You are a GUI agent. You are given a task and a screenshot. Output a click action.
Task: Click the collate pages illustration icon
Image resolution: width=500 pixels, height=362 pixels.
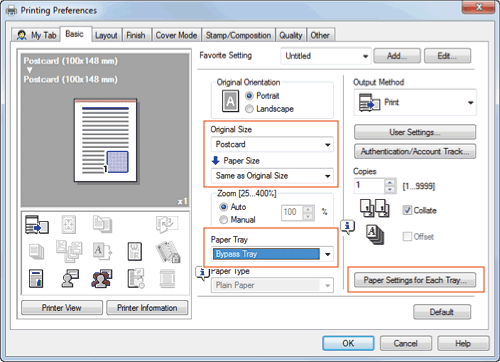[x=375, y=209]
